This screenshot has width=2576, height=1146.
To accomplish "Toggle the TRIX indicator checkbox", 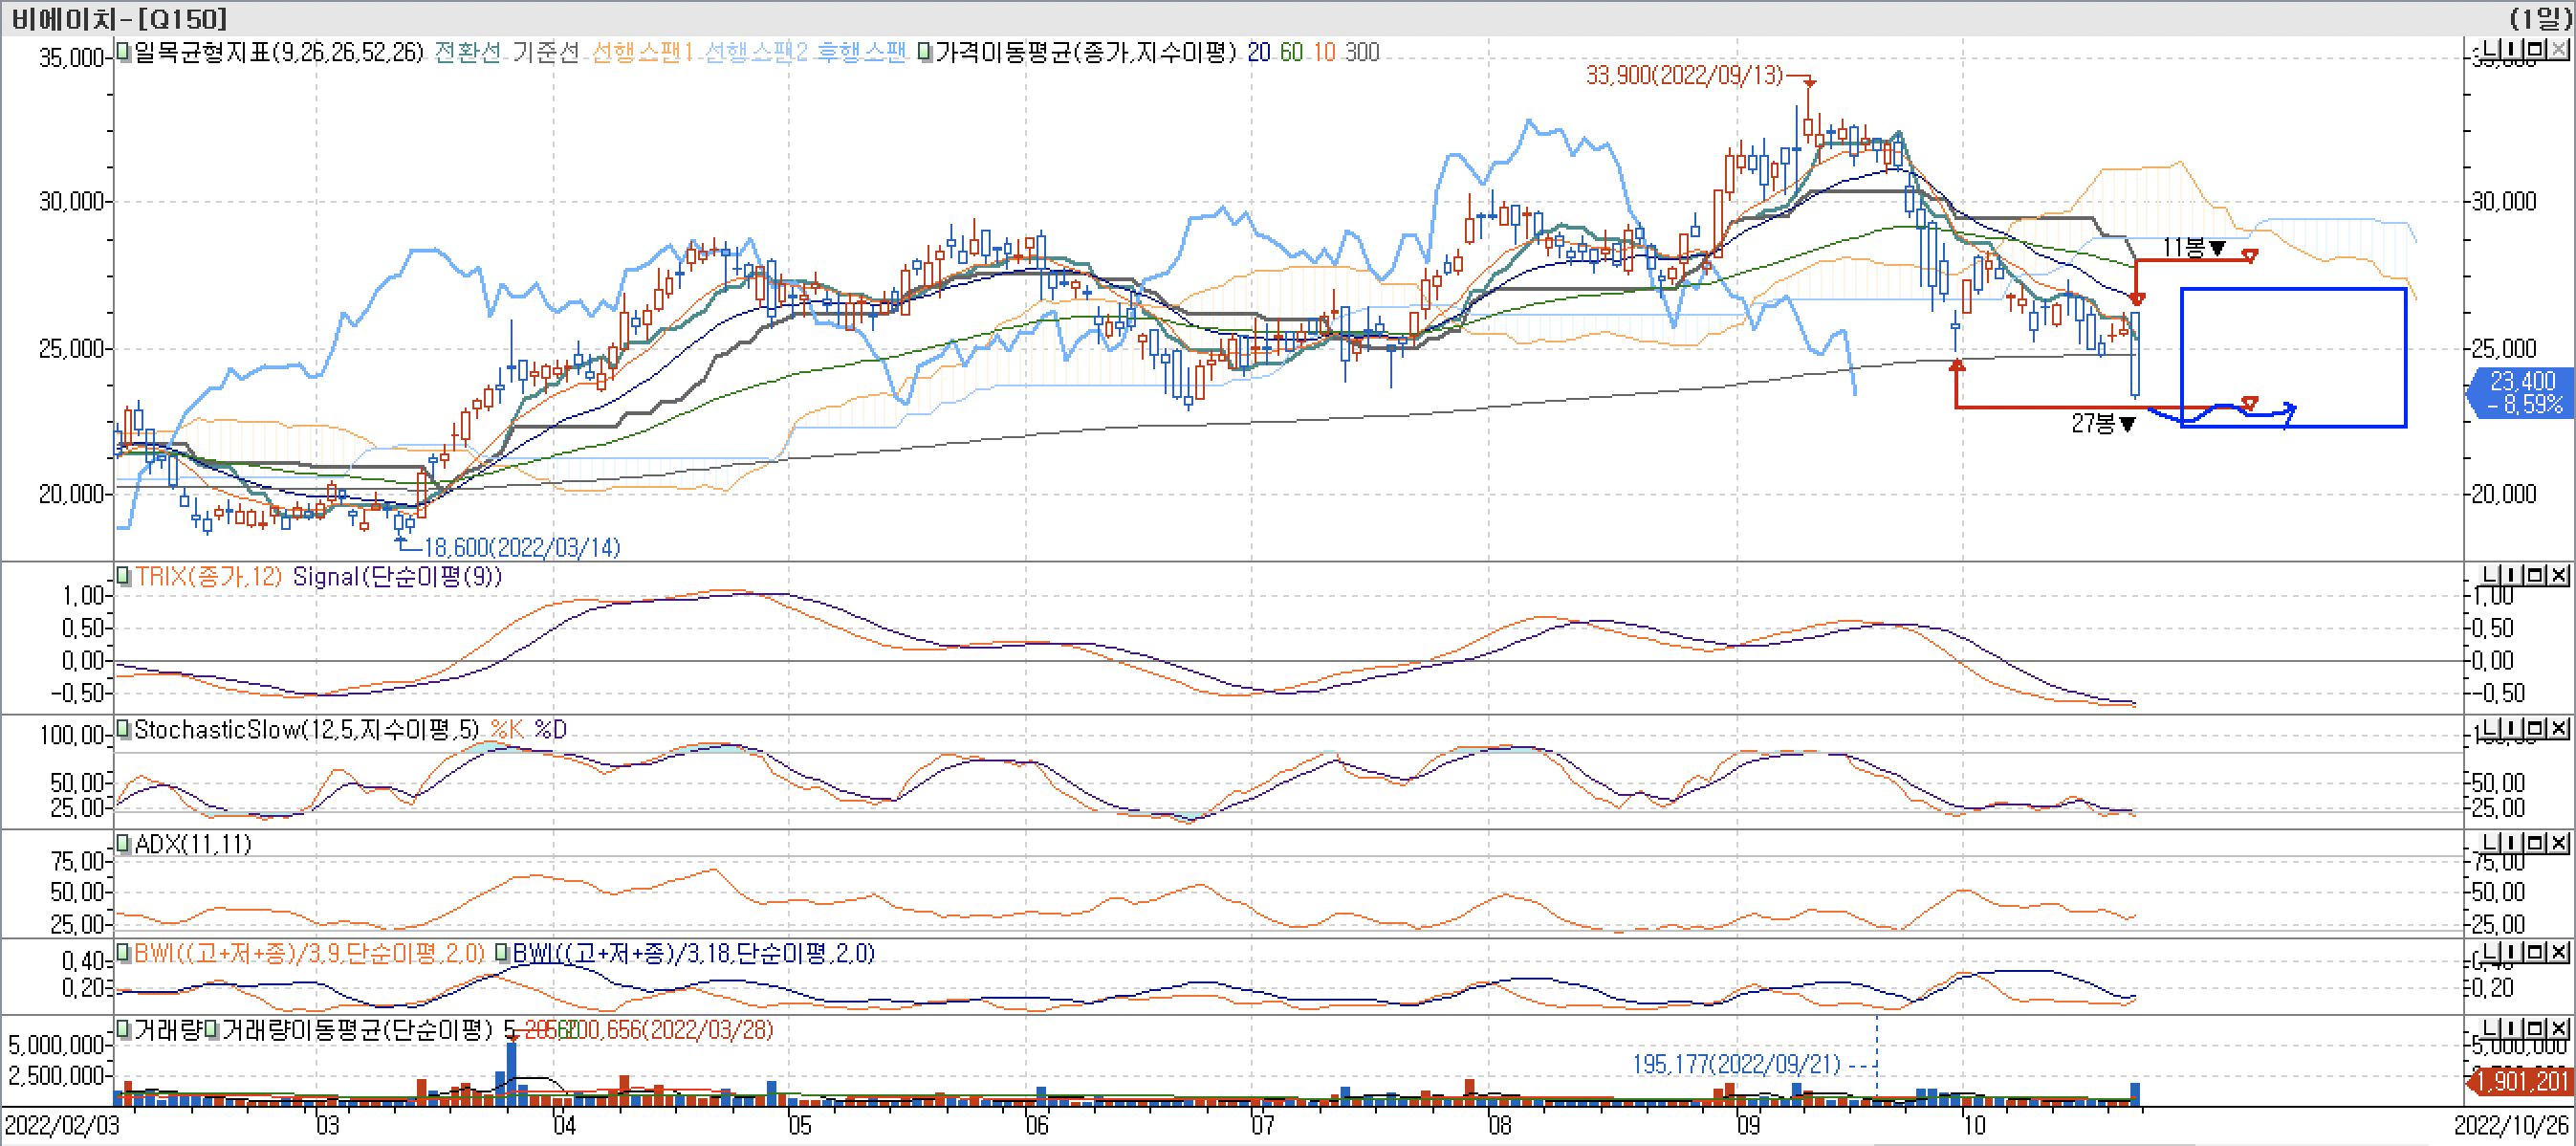I will (123, 575).
